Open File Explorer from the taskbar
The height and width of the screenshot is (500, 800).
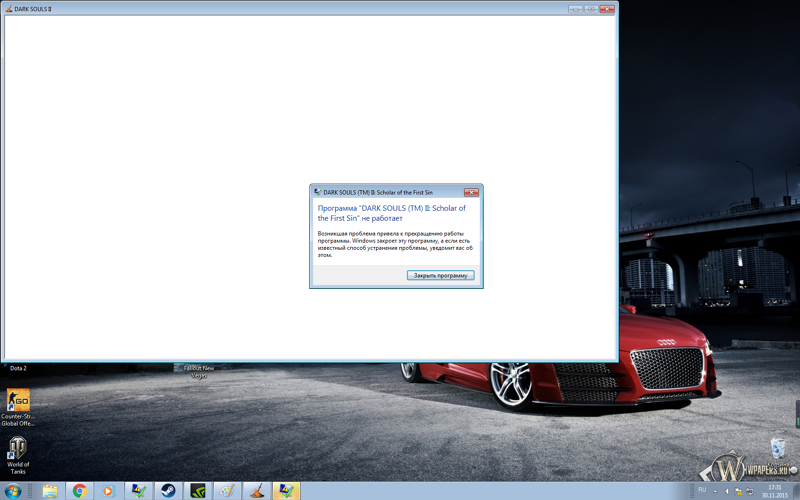click(x=50, y=491)
